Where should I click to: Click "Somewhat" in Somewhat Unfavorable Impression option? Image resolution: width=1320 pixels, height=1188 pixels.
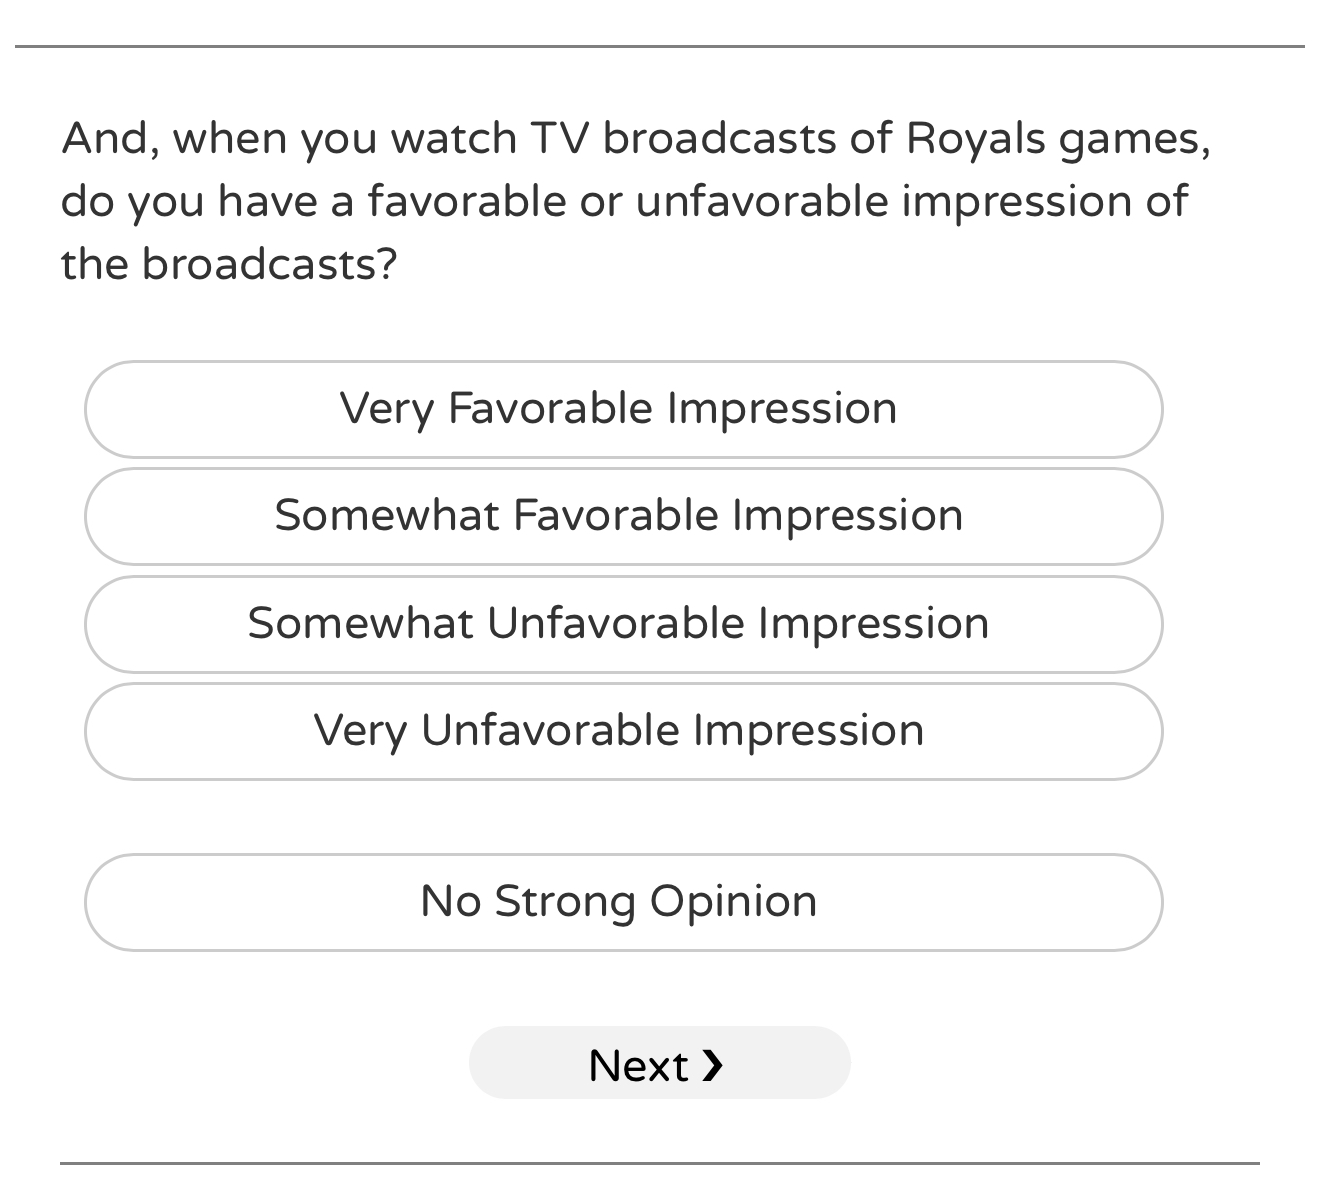tap(360, 624)
